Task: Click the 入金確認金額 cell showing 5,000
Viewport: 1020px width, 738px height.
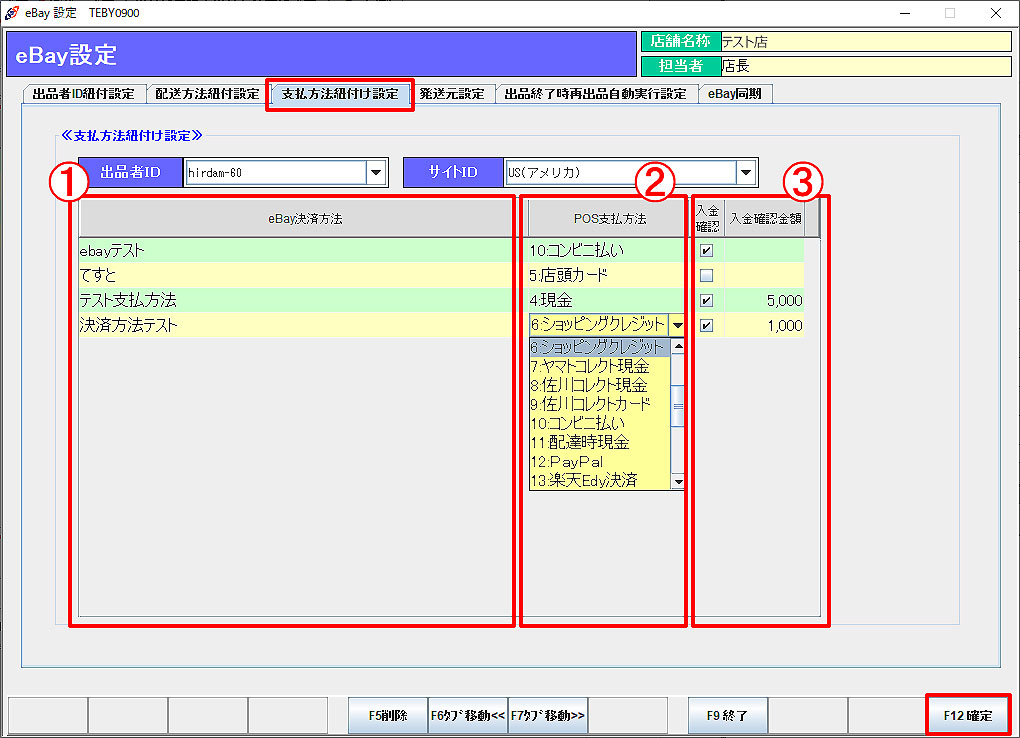Action: 765,300
